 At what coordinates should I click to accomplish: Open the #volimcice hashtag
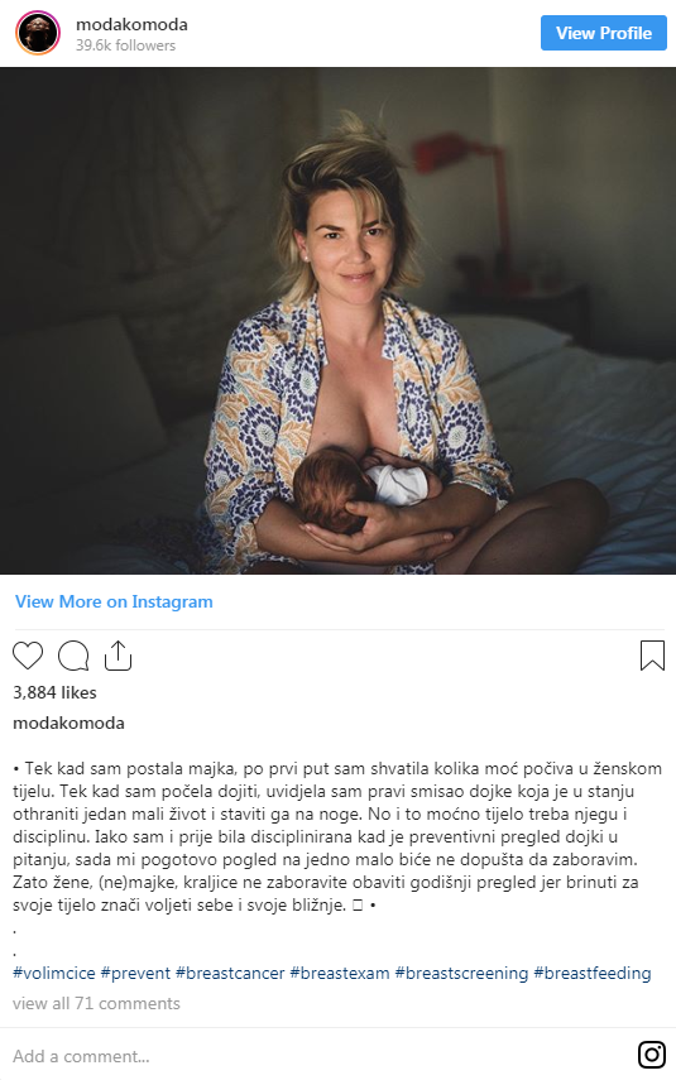click(x=54, y=973)
